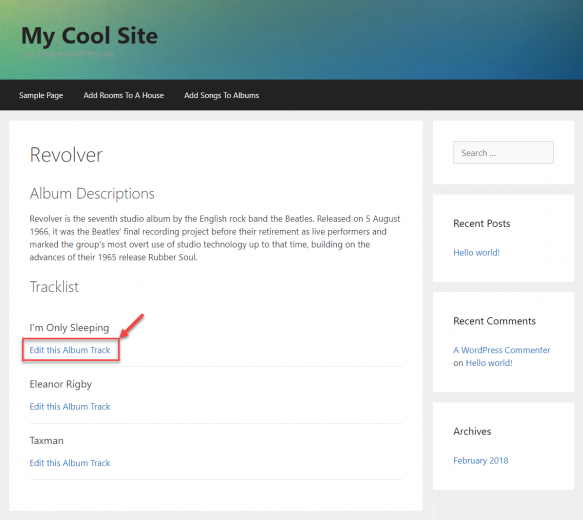Click the Taxman track title

[x=46, y=441]
